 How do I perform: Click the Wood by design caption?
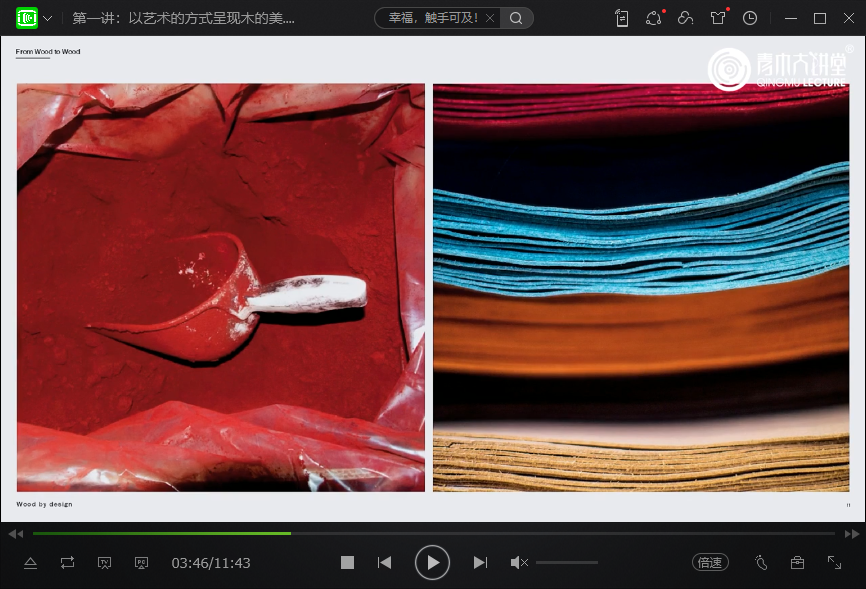coord(44,504)
